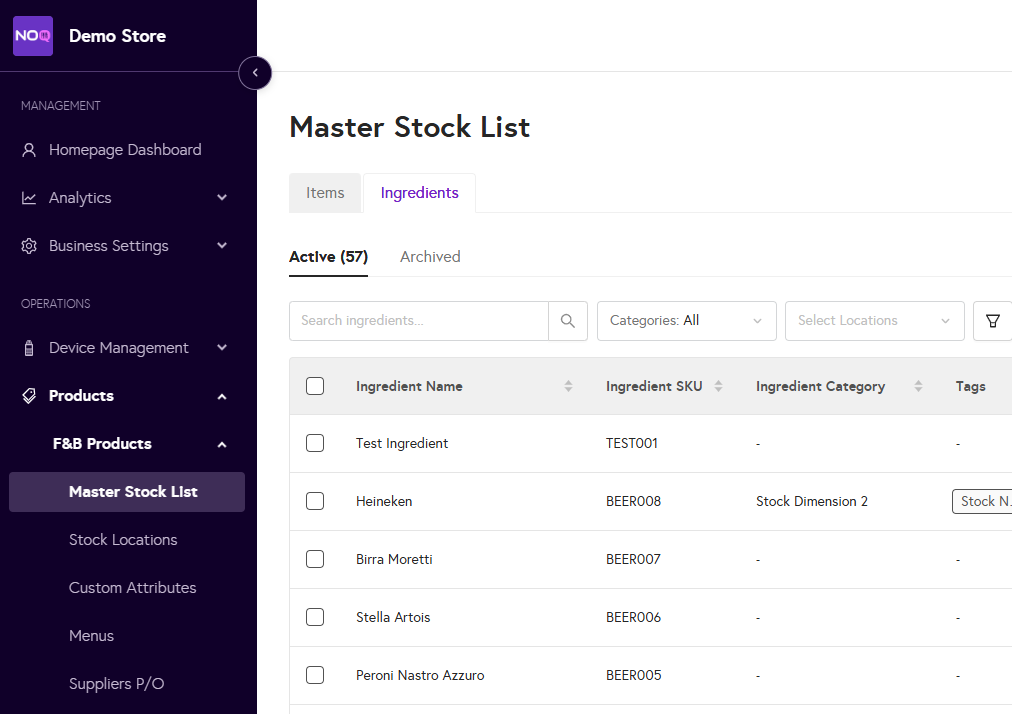Open the Select Locations dropdown
This screenshot has width=1012, height=714.
pos(874,321)
